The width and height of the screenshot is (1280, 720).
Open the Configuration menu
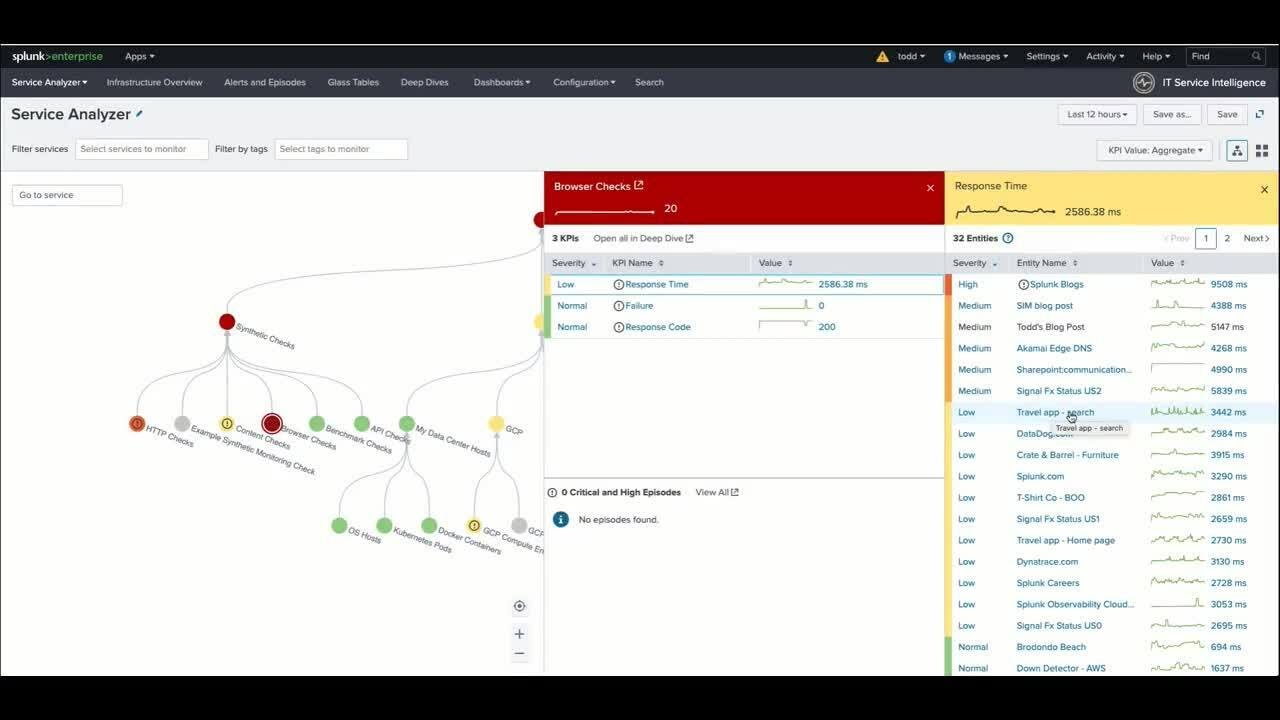(x=584, y=82)
